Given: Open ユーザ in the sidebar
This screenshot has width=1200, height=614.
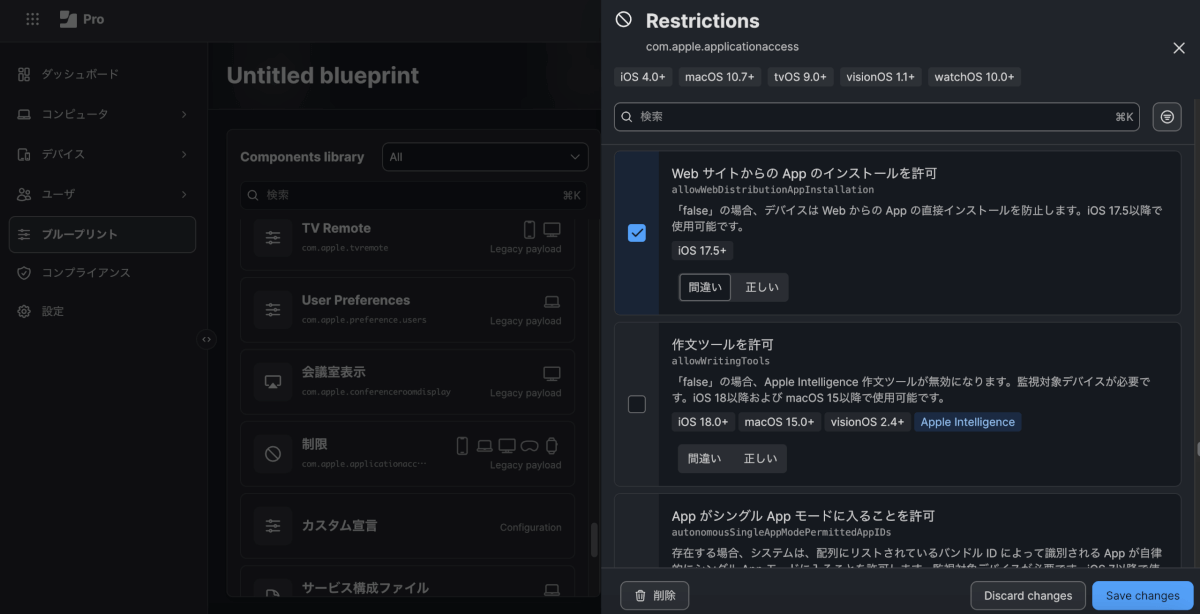Looking at the screenshot, I should [102, 194].
